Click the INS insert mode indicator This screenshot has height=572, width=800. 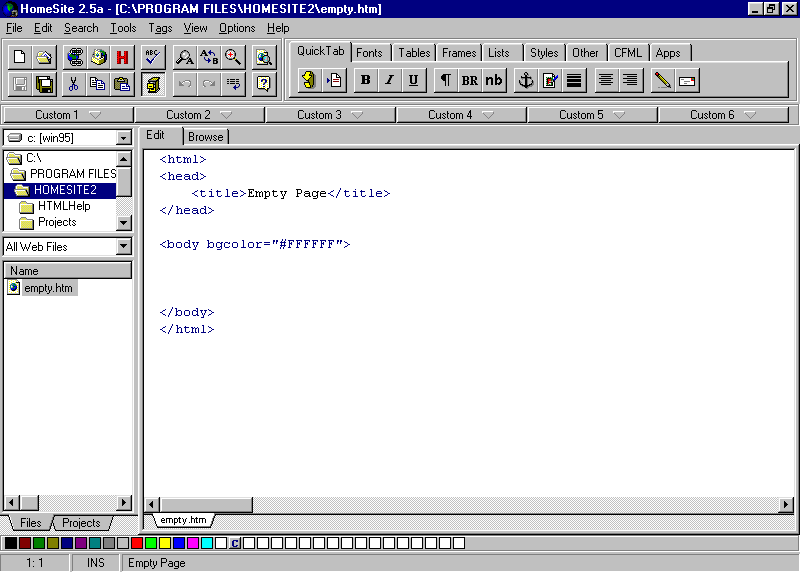95,563
